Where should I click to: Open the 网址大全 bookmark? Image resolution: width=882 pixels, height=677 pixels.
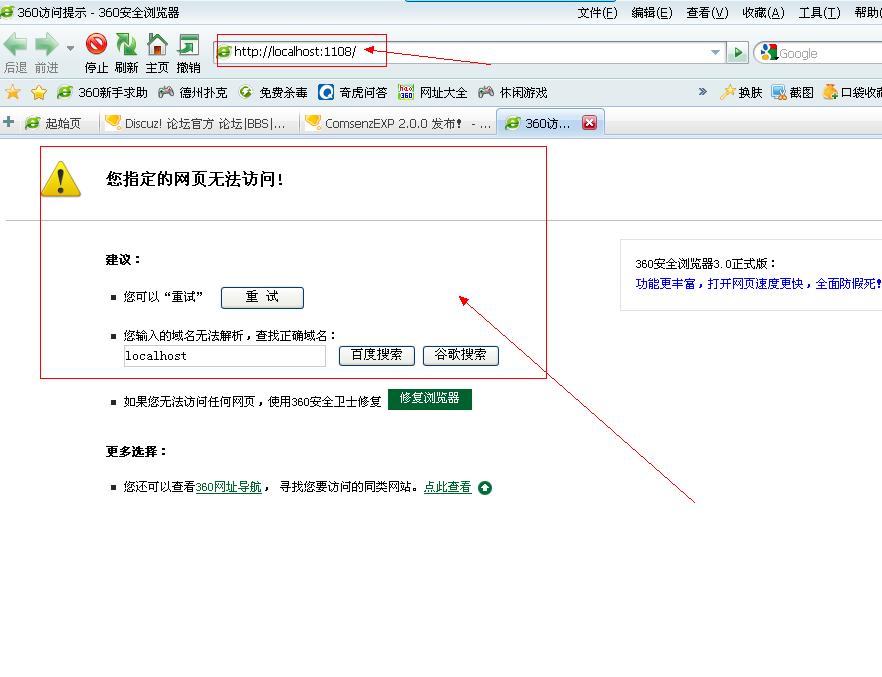click(x=433, y=92)
